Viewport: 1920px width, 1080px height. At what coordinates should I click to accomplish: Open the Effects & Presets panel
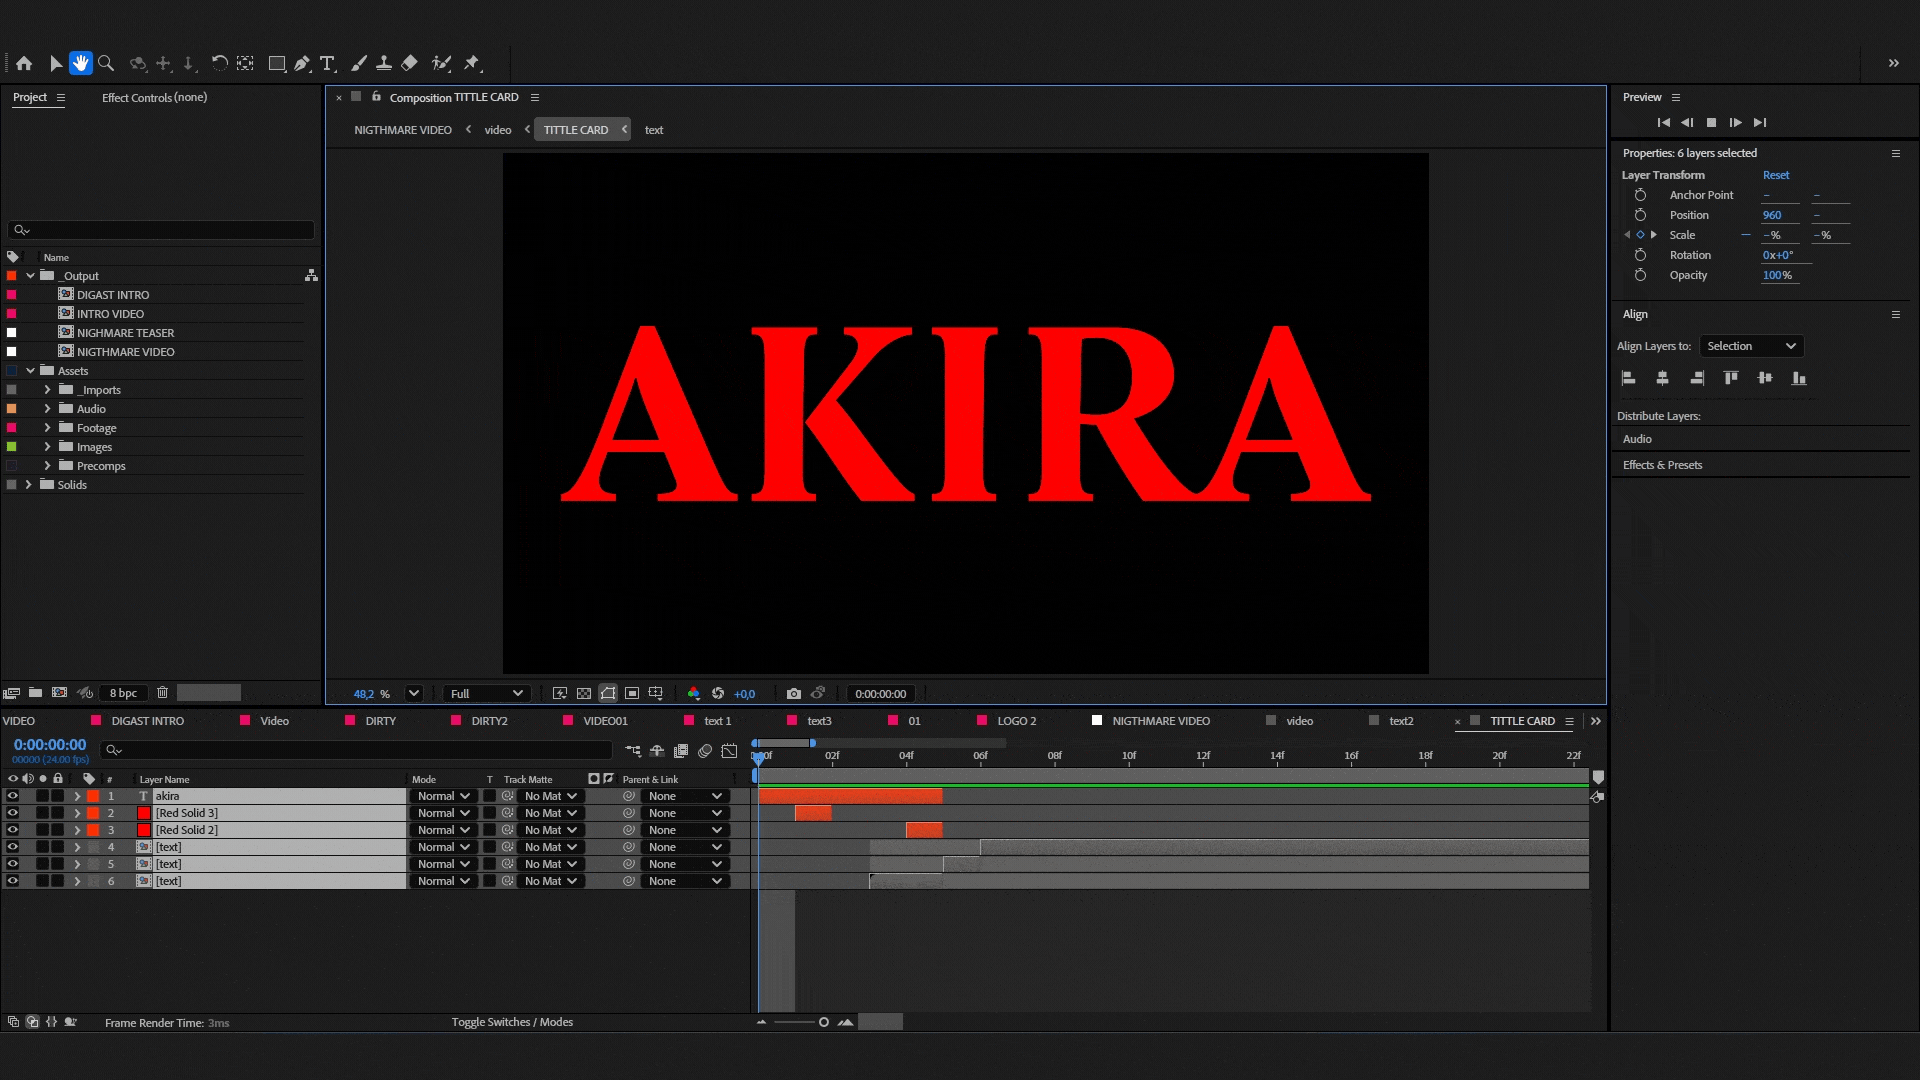click(1662, 465)
